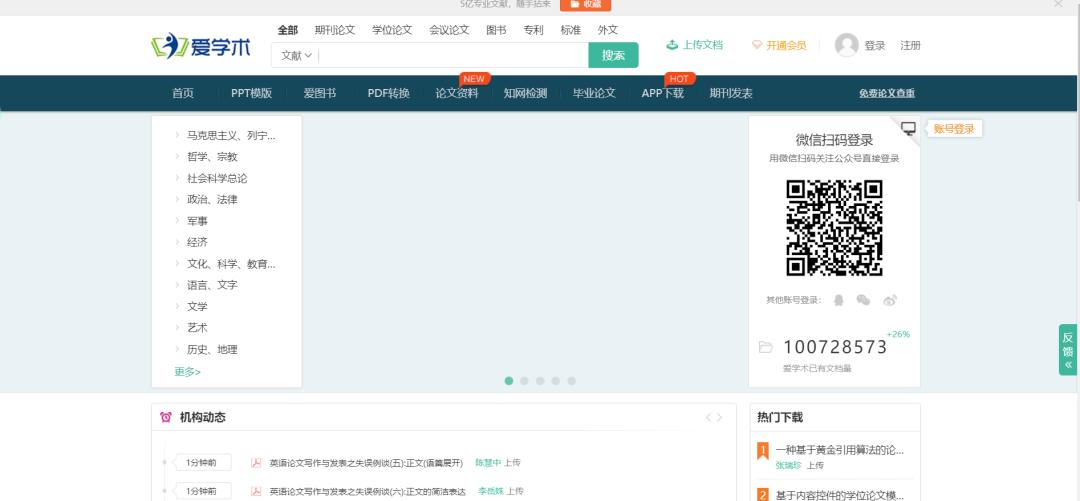Screen dimensions: 1080x501
Task: Click next arrow in 机构动态 panel
Action: pyautogui.click(x=720, y=417)
